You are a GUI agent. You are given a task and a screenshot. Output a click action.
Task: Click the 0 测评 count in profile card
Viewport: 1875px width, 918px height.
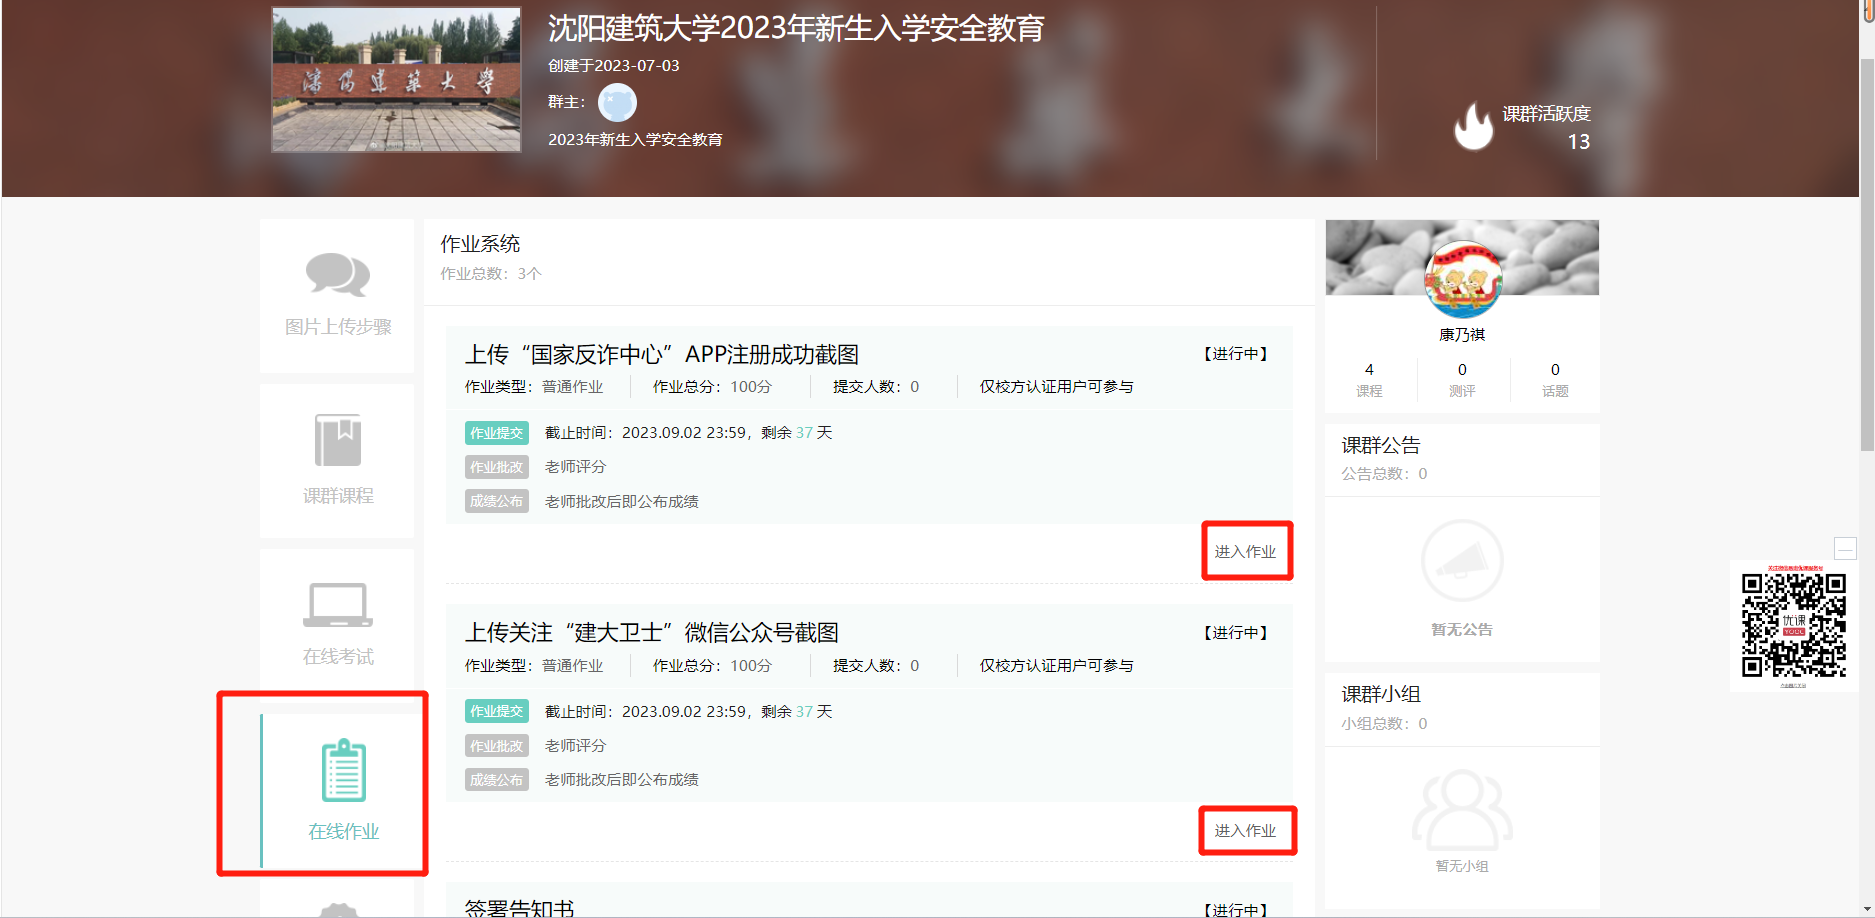1462,379
